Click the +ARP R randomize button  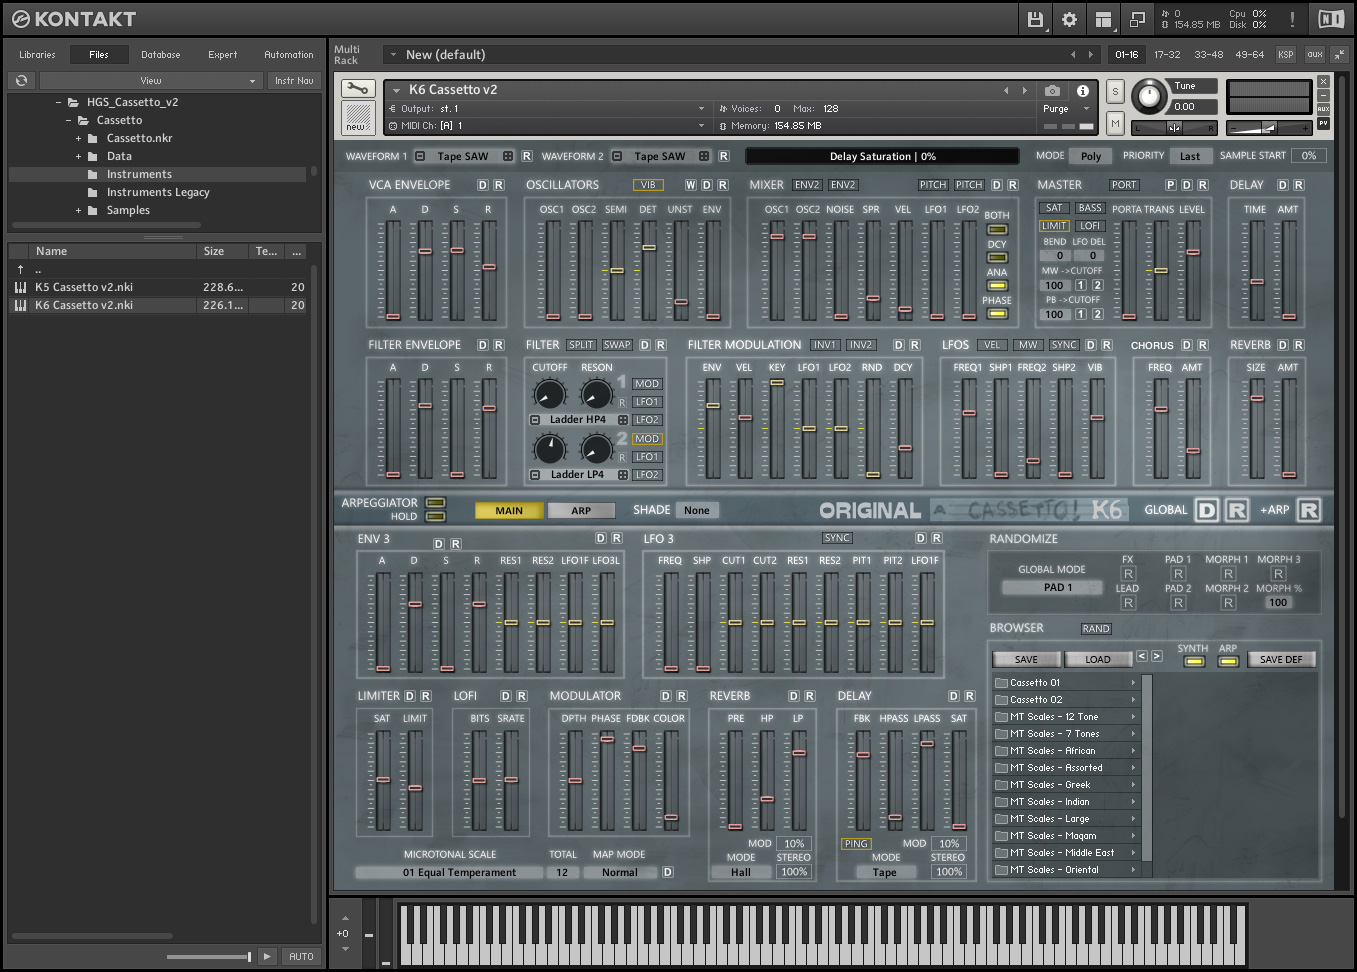coord(1309,510)
